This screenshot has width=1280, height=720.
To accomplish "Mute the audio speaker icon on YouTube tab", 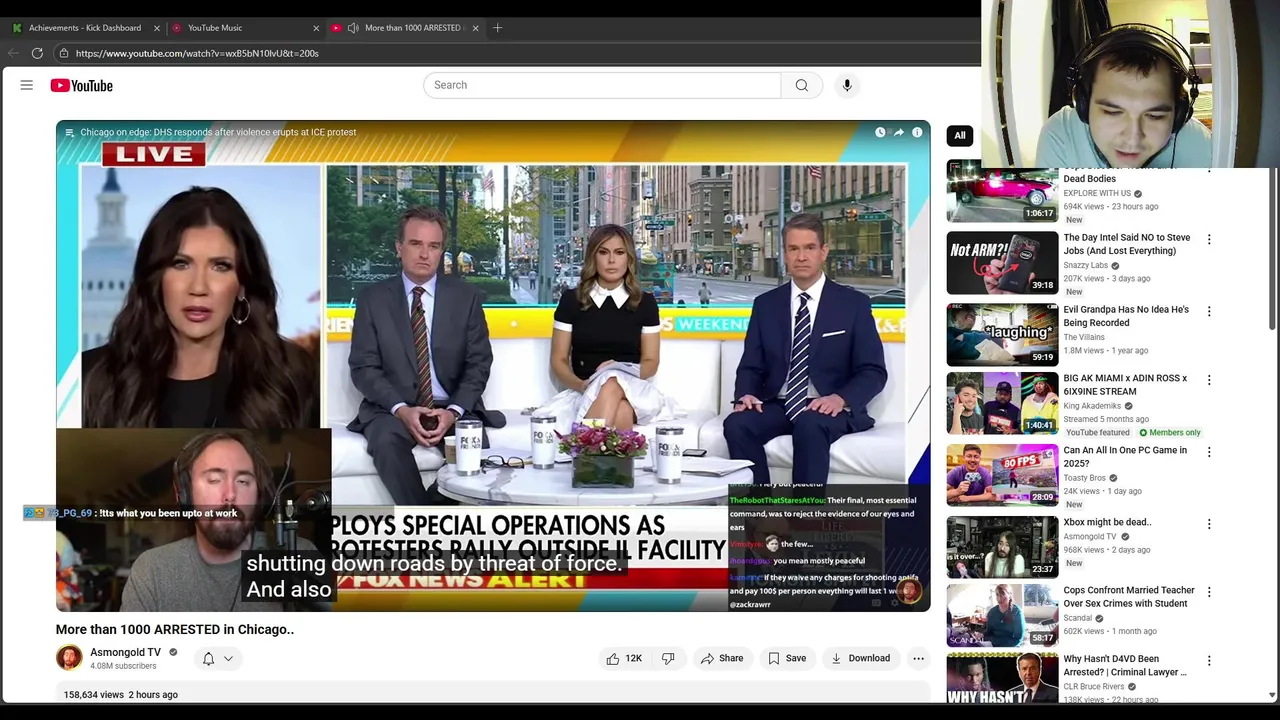I will [x=353, y=28].
